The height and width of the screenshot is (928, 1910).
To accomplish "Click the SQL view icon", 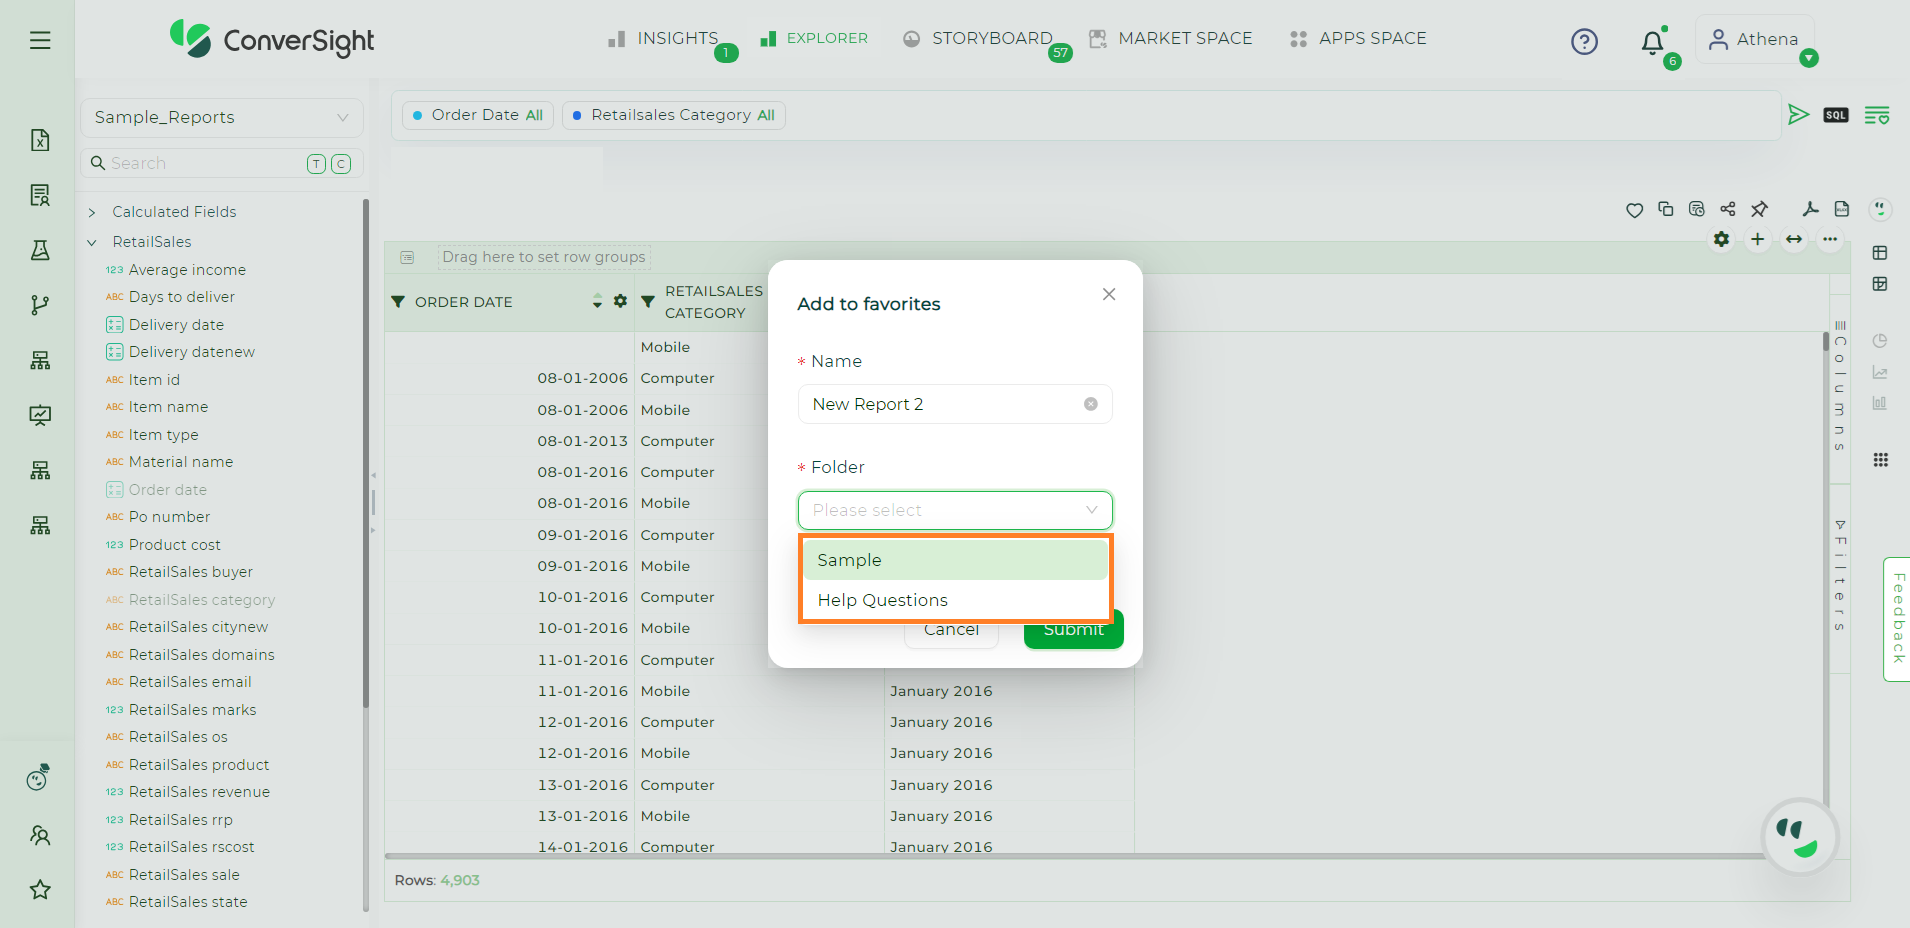I will (x=1835, y=115).
